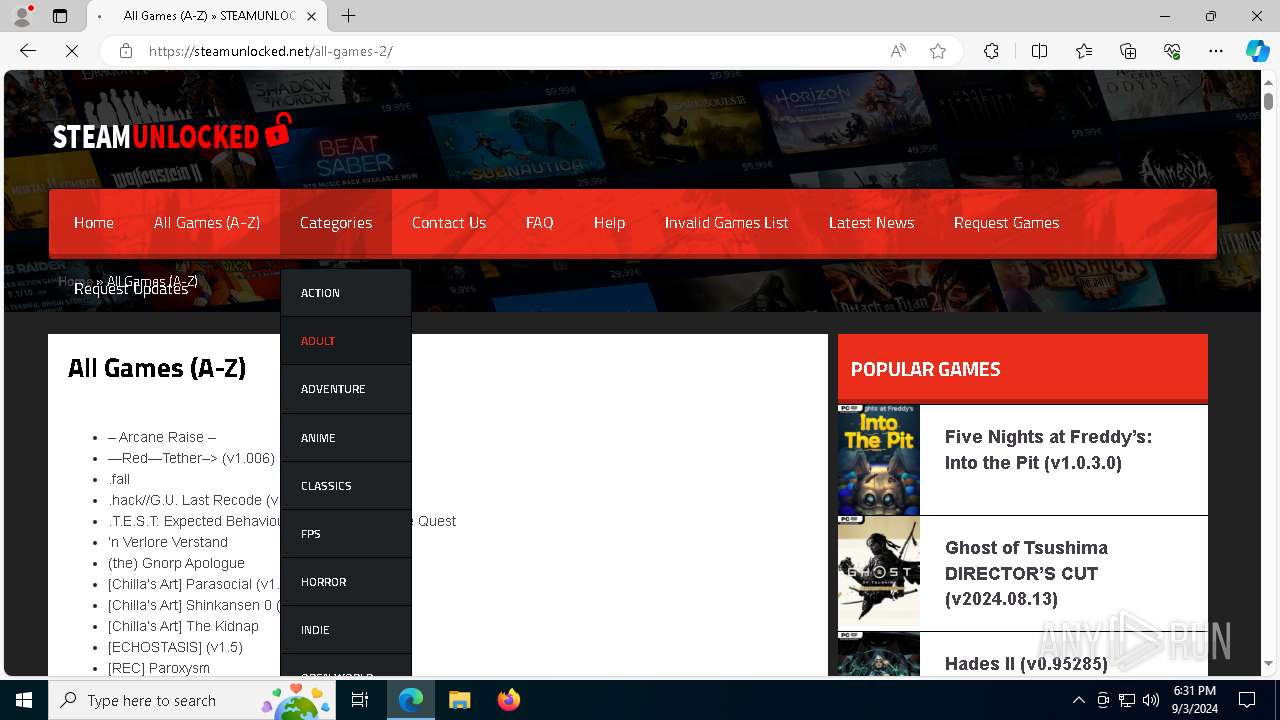Open the .fall game link
The height and width of the screenshot is (720, 1280).
tap(119, 479)
